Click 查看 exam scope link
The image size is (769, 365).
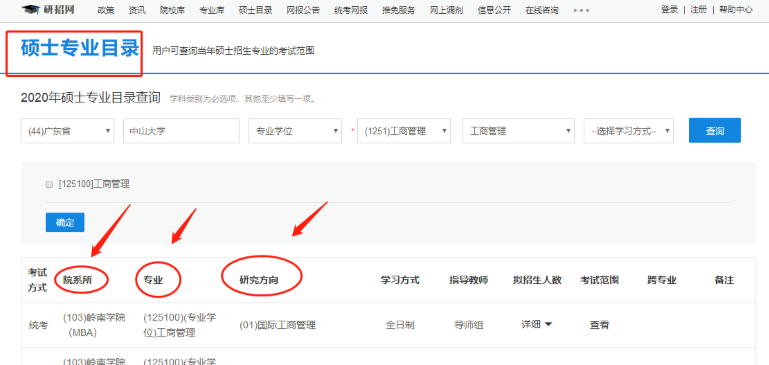pos(599,324)
